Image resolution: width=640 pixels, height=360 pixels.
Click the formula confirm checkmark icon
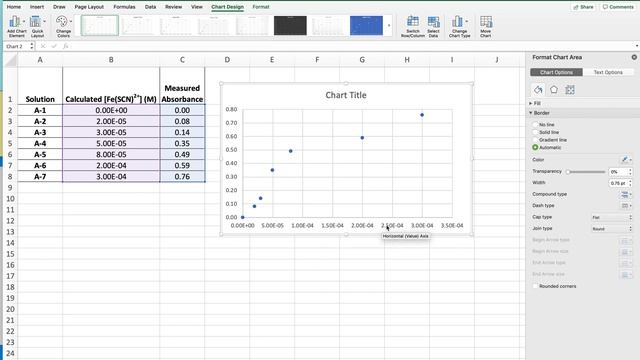[x=54, y=46]
